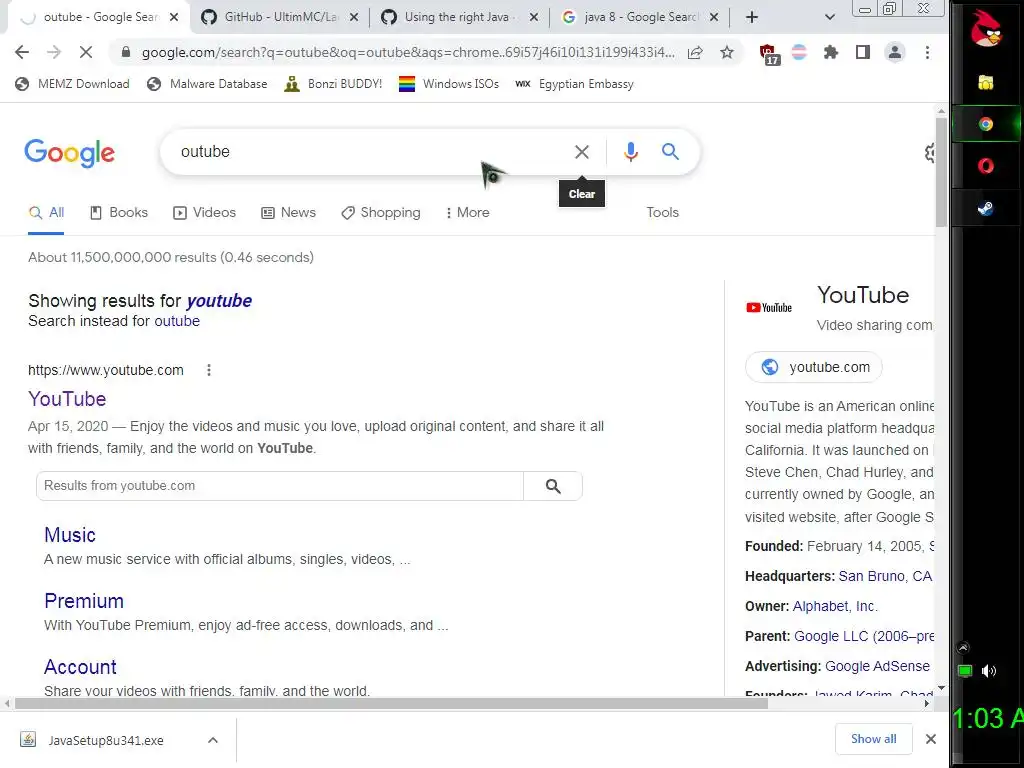Switch to News results tab
The width and height of the screenshot is (1024, 768).
click(x=289, y=212)
